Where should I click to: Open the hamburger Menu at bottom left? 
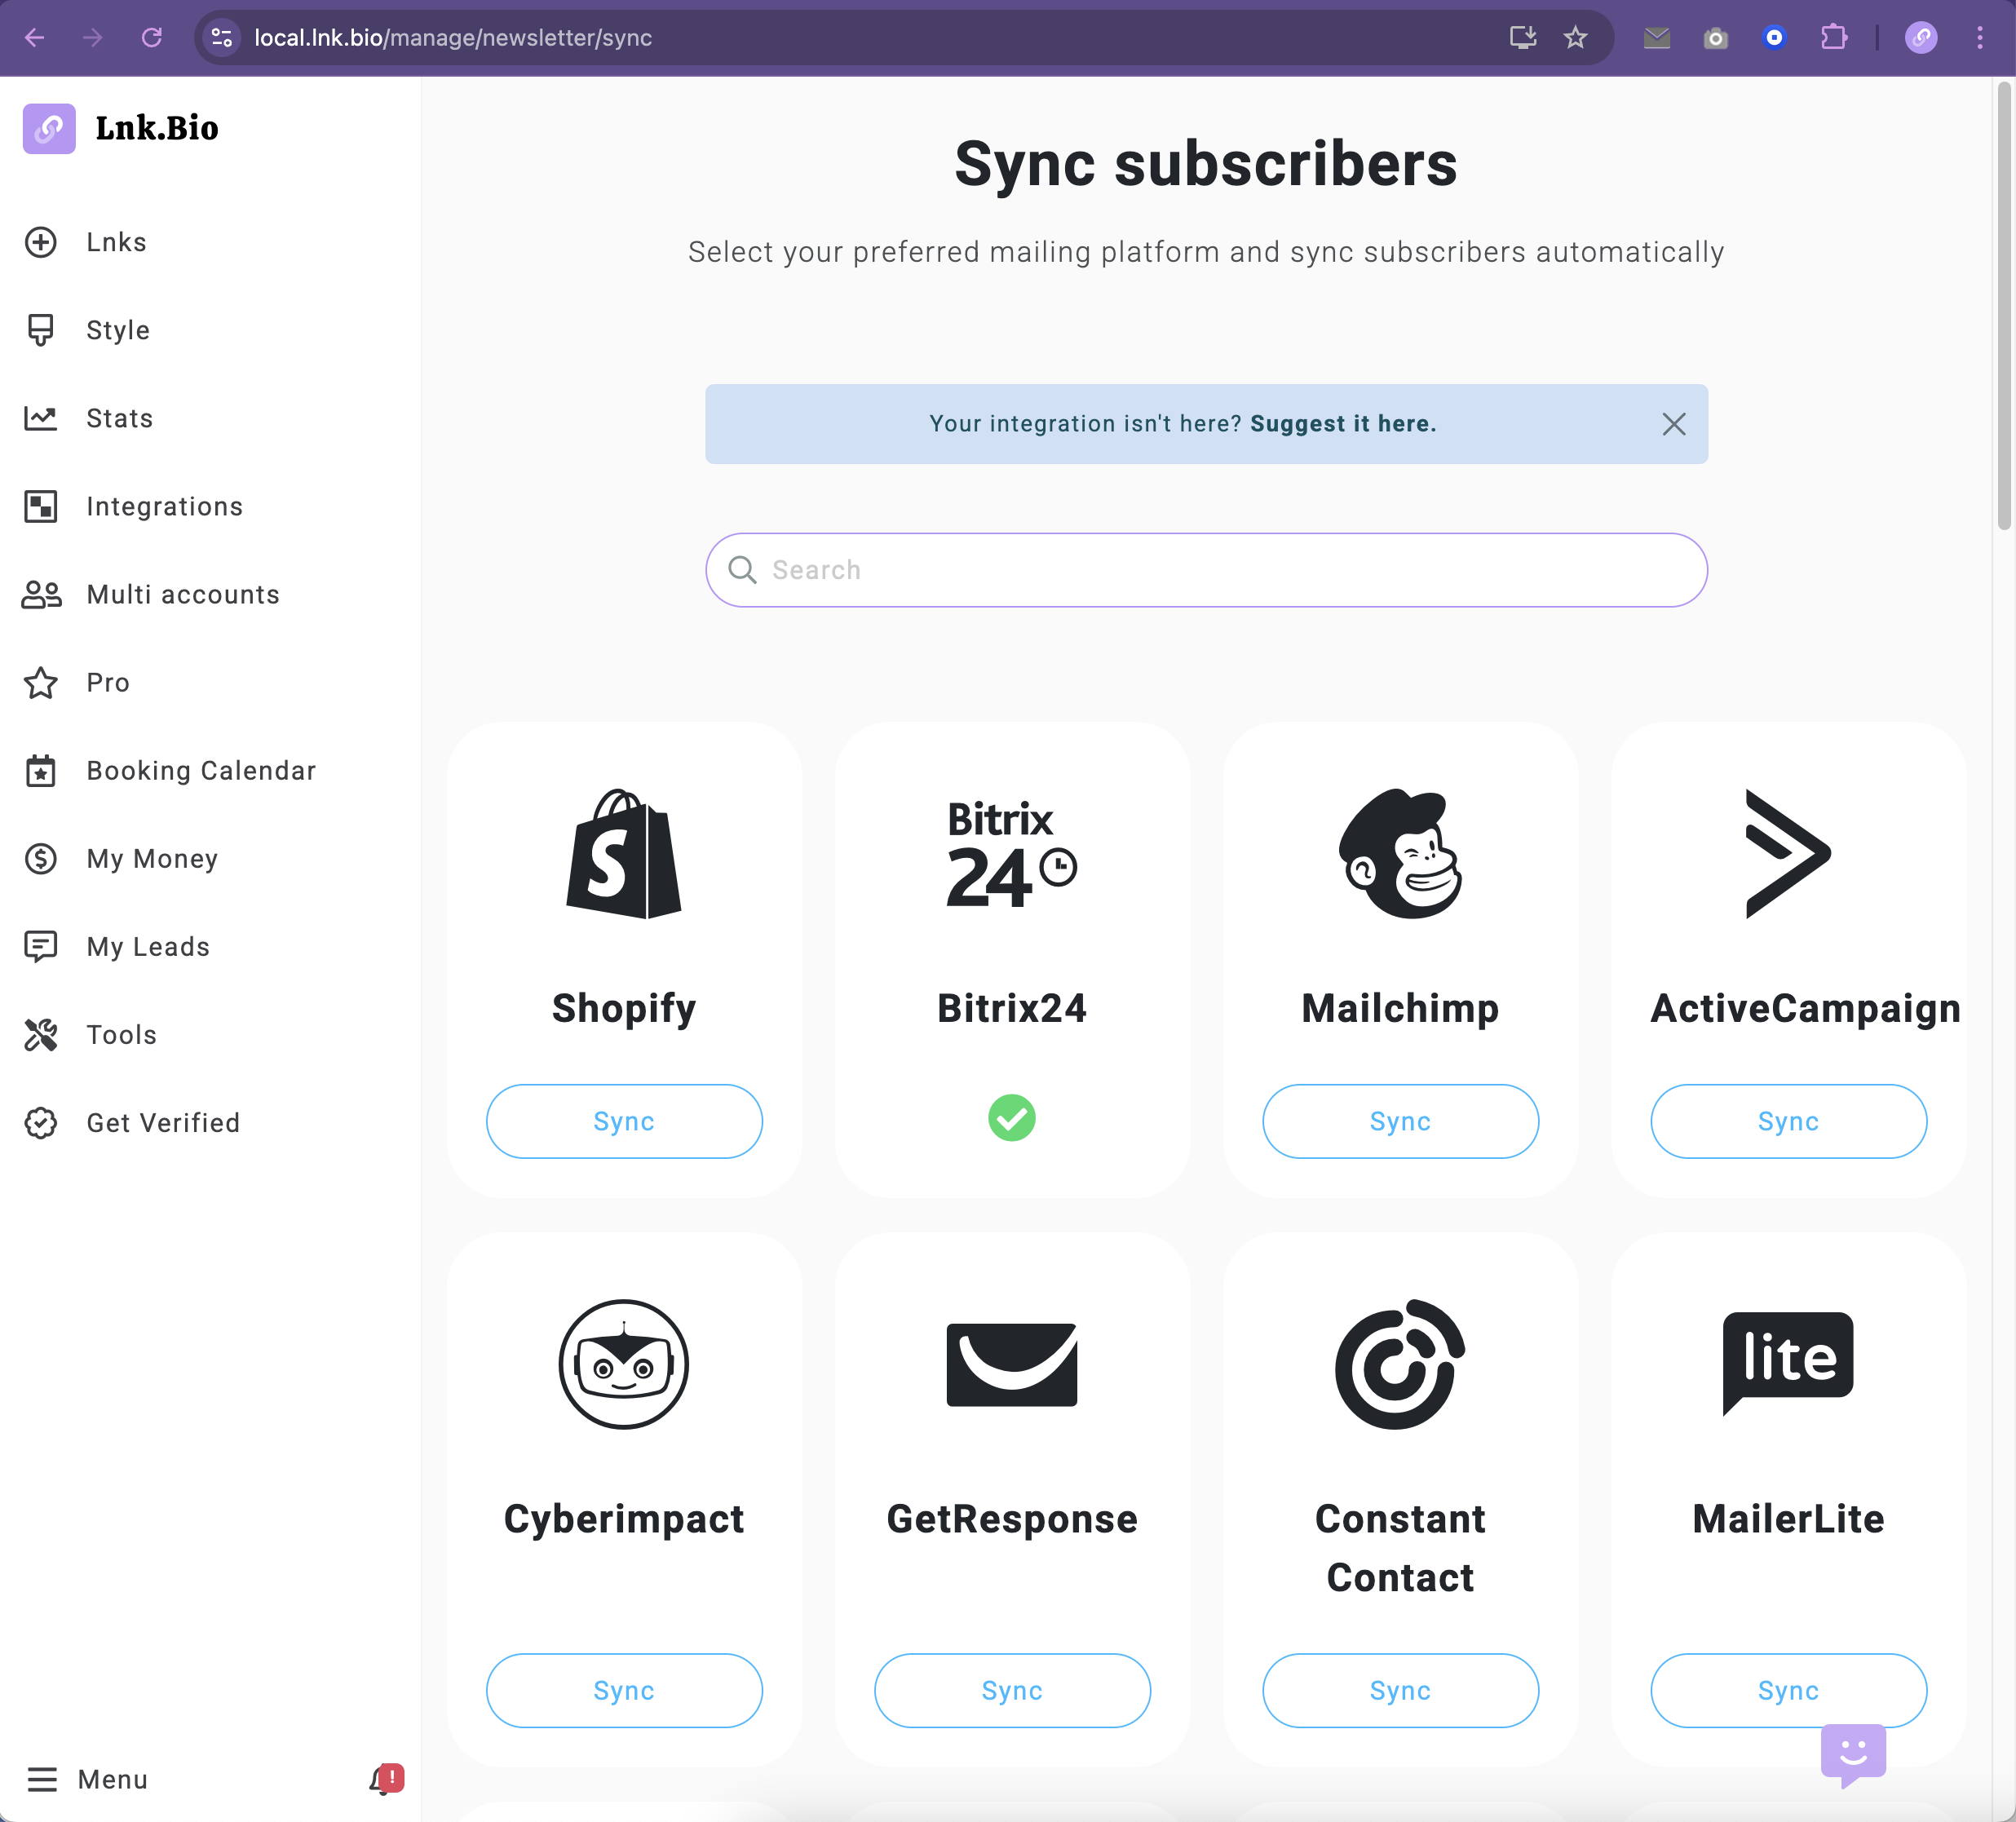(x=42, y=1779)
